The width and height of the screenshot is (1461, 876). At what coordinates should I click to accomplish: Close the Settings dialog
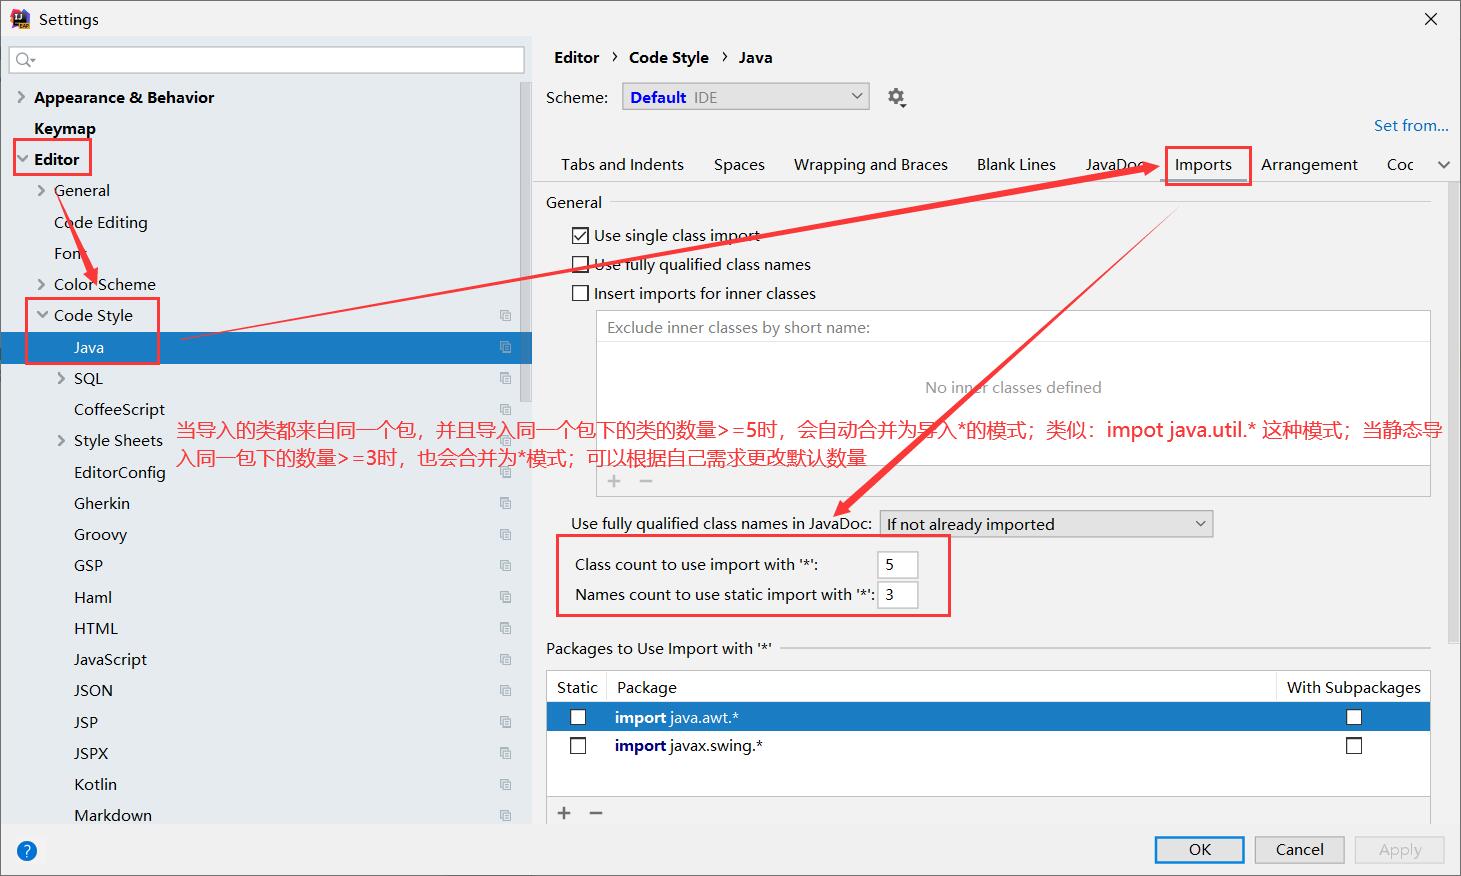(1431, 19)
